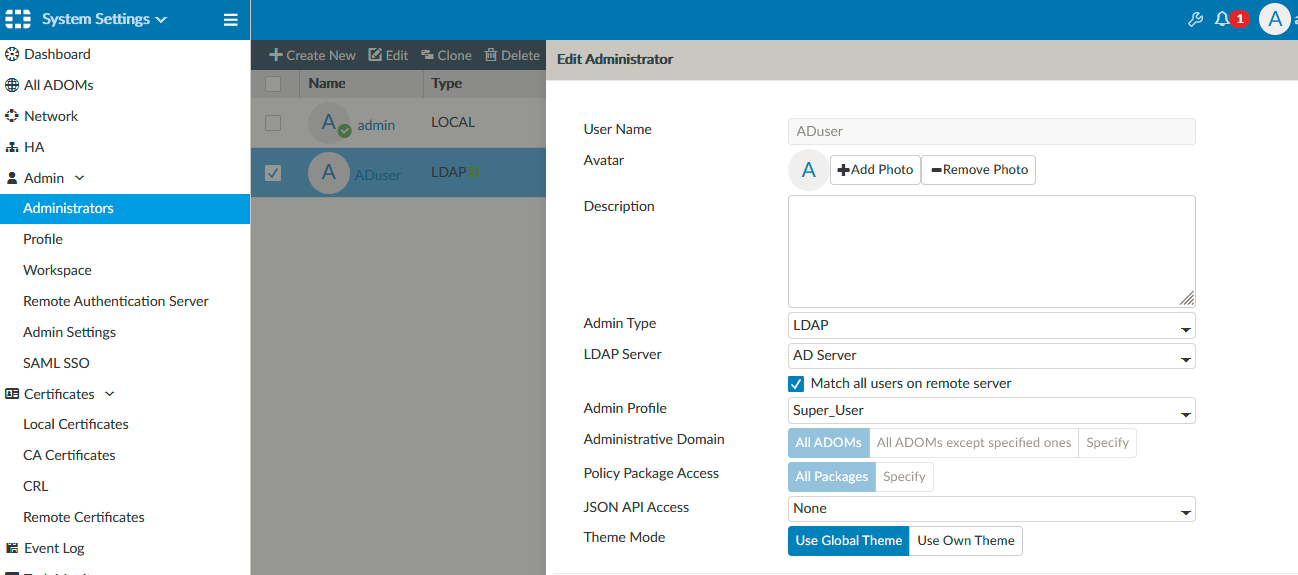Open the Admin Type dropdown
The width and height of the screenshot is (1298, 575).
991,326
